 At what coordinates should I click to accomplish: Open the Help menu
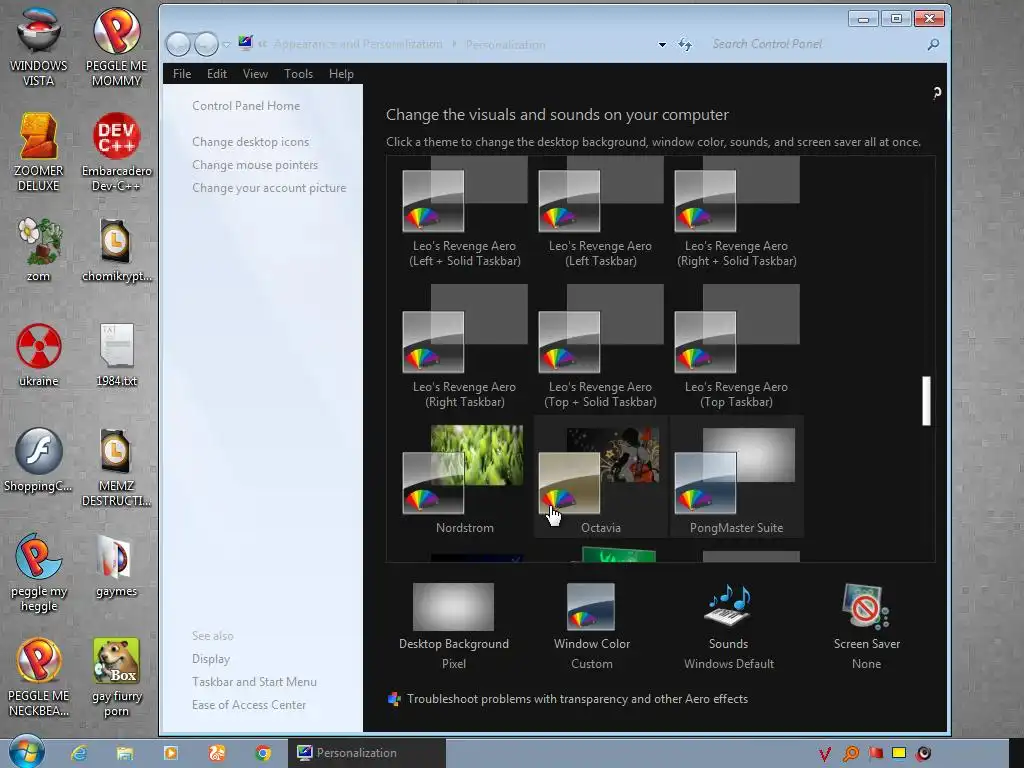click(x=341, y=74)
